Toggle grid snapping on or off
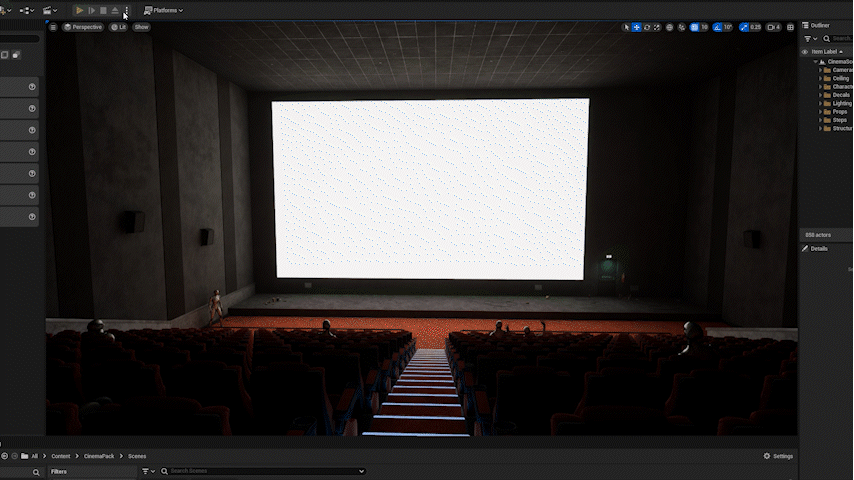The width and height of the screenshot is (854, 480). click(693, 27)
